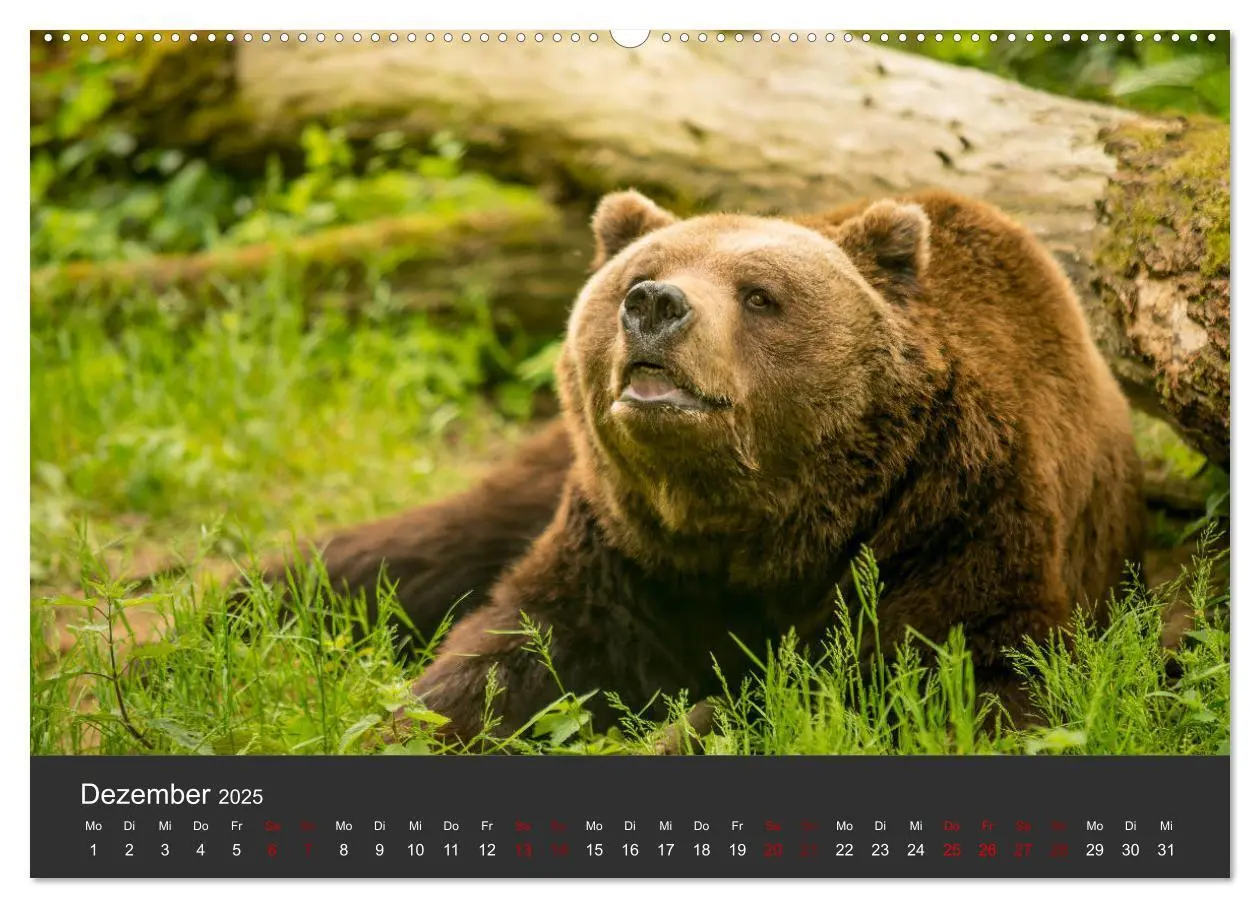Click date 23 in the date row
The image size is (1260, 908).
[880, 850]
